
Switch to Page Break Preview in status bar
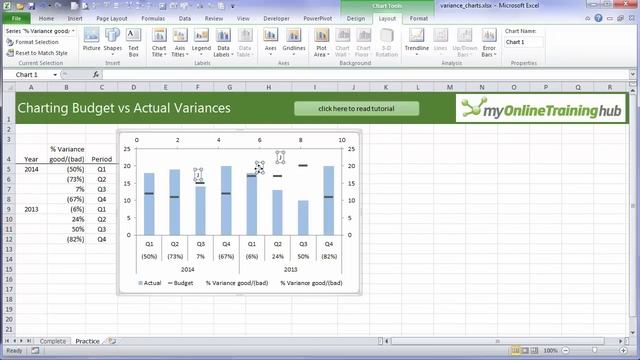tap(534, 350)
